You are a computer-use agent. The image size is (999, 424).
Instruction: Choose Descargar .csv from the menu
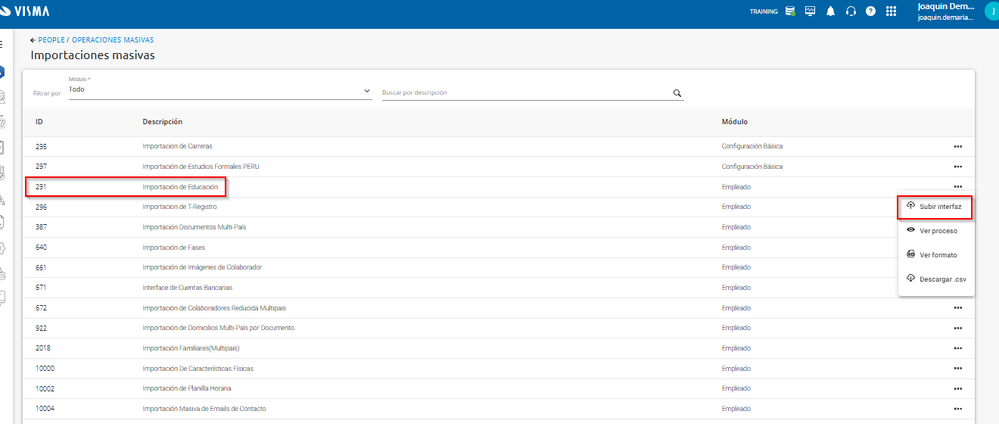pos(935,279)
